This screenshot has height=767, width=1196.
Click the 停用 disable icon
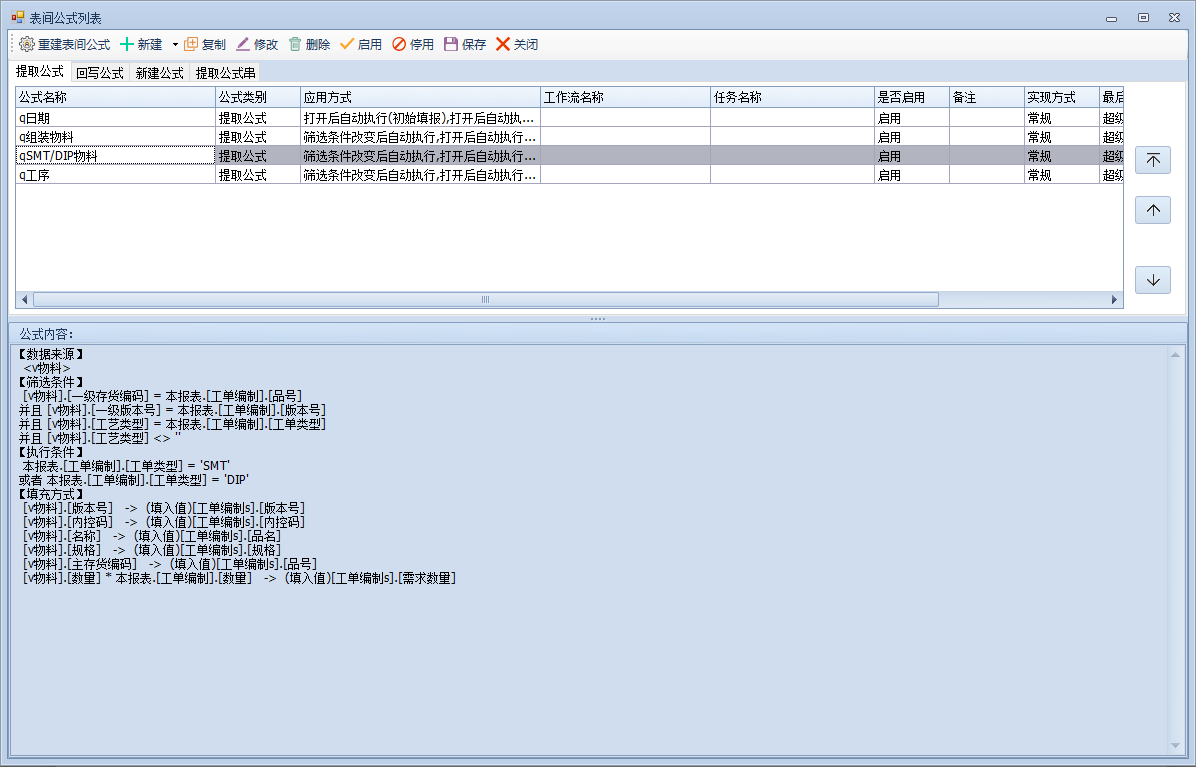click(x=399, y=44)
